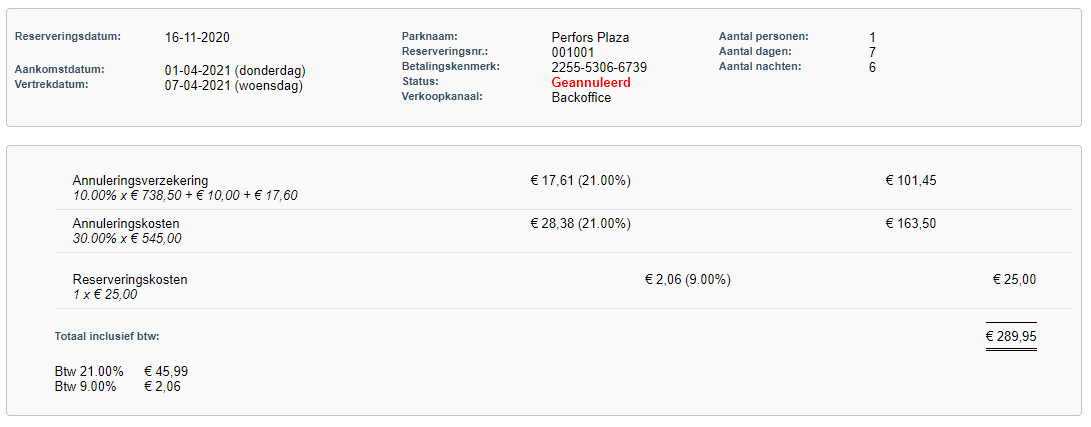Image resolution: width=1091 pixels, height=427 pixels.
Task: Click the € 2,06 (9.00%) tax value
Action: pos(688,280)
